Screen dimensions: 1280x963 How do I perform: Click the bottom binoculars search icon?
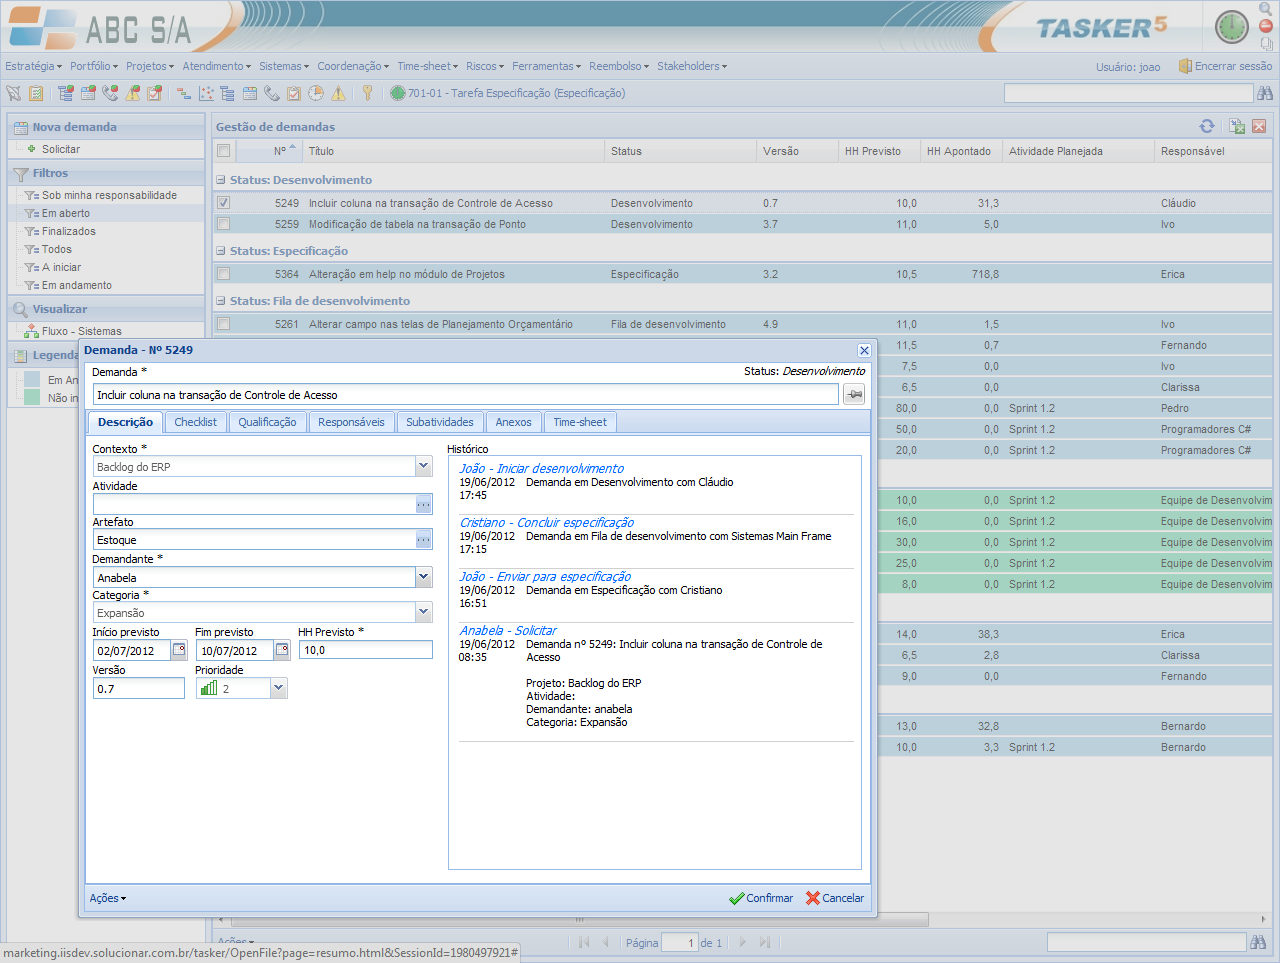[1258, 942]
